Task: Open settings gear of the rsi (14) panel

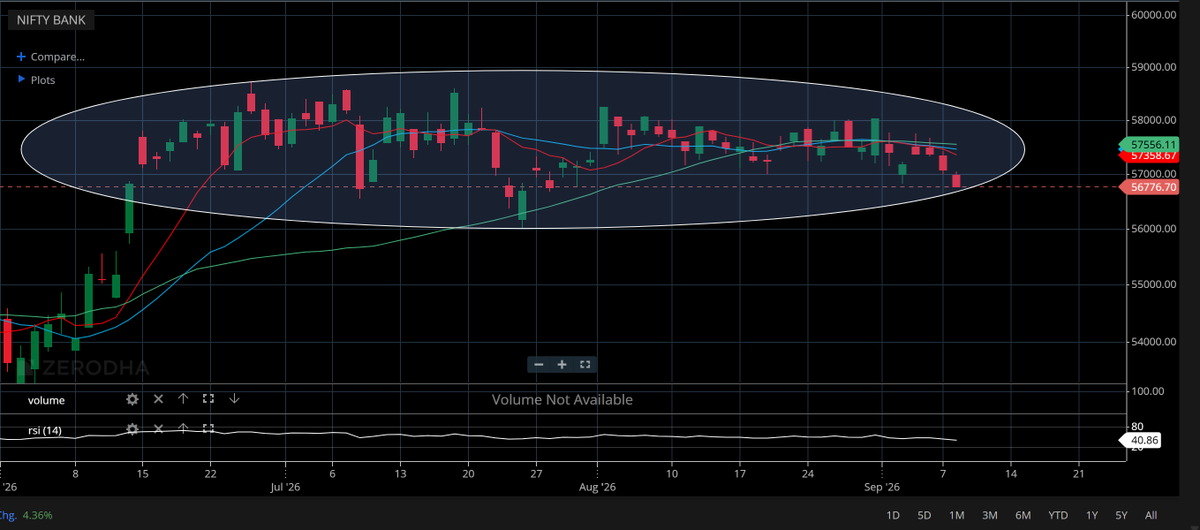Action: [x=132, y=429]
